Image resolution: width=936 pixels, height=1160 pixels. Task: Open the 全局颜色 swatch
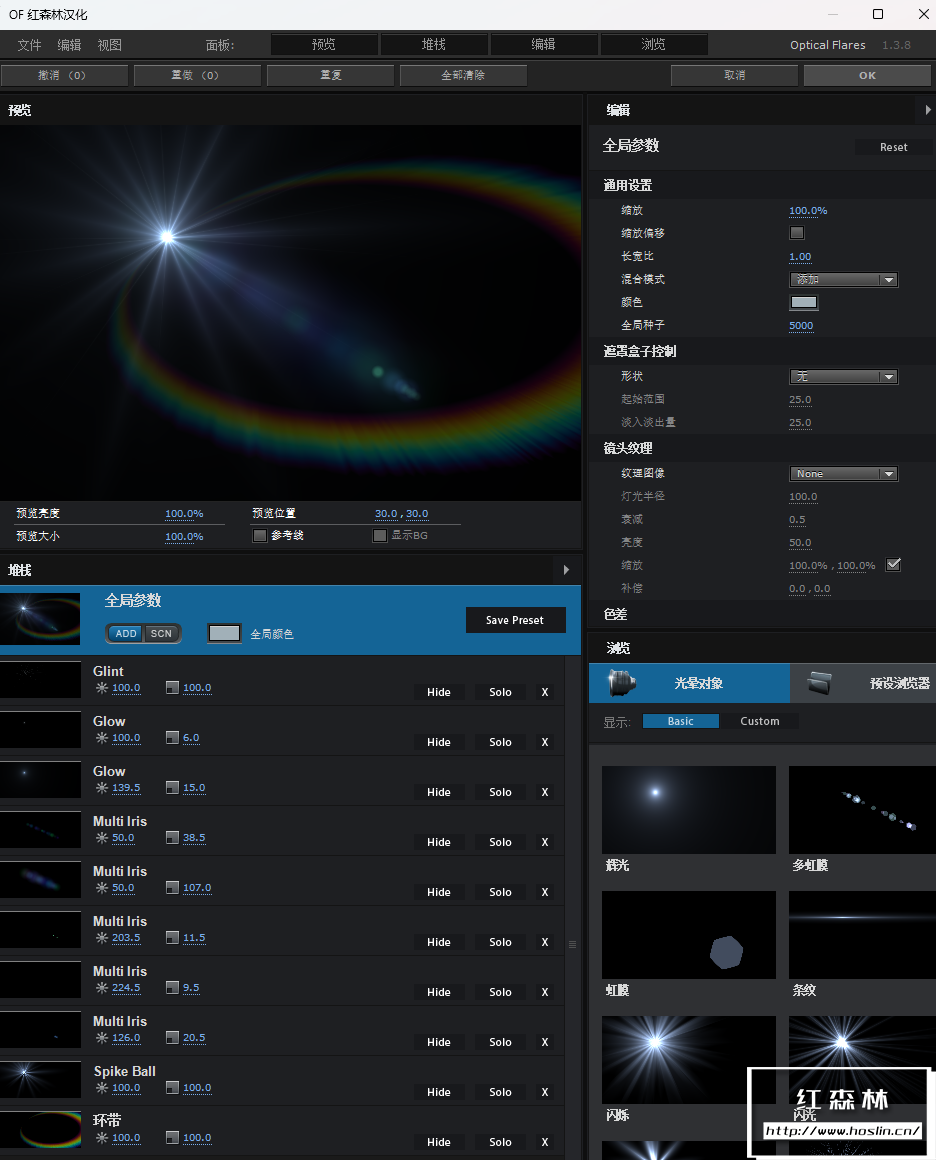coord(224,633)
